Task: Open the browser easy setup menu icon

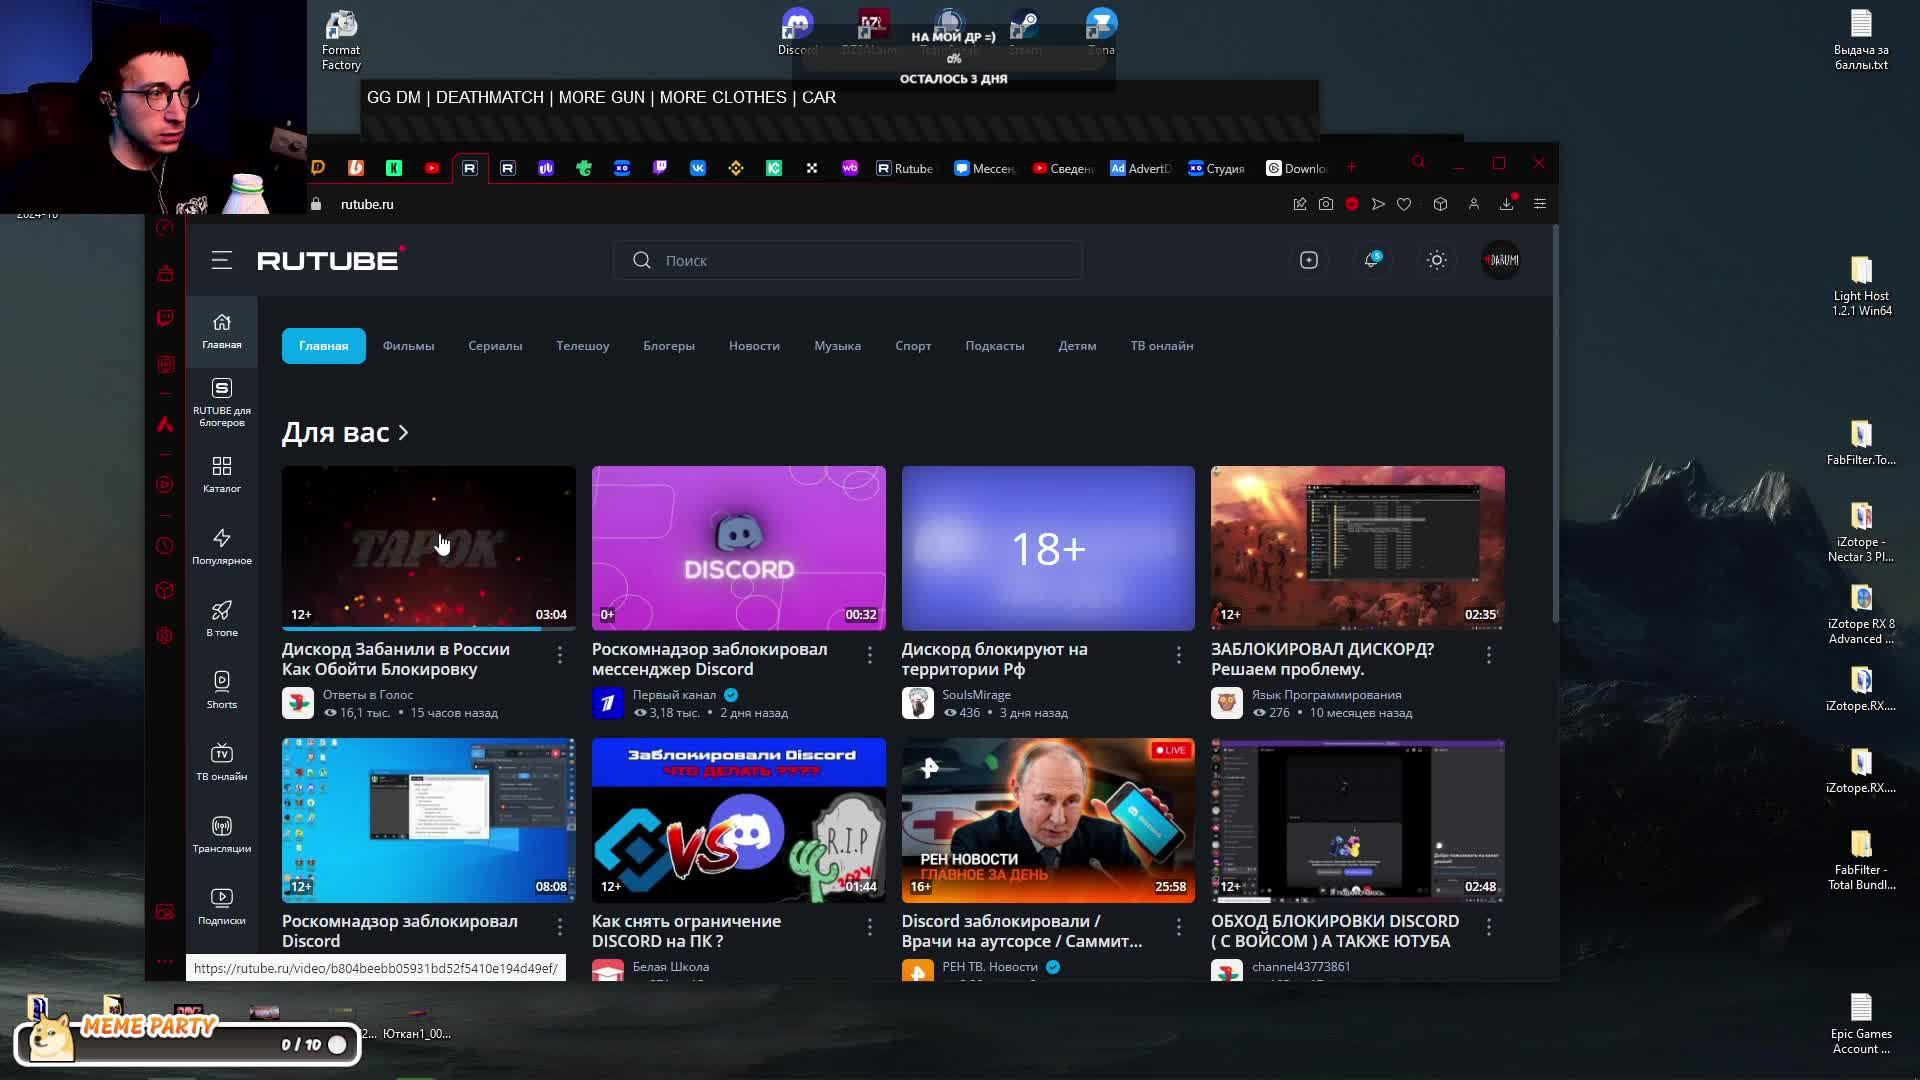Action: click(1540, 204)
